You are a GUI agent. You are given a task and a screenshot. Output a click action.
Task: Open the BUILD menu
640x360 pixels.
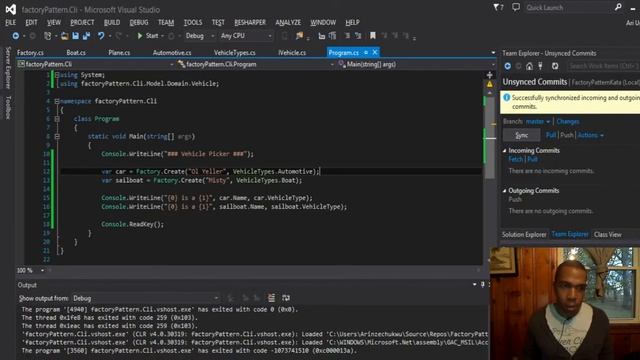click(x=112, y=22)
